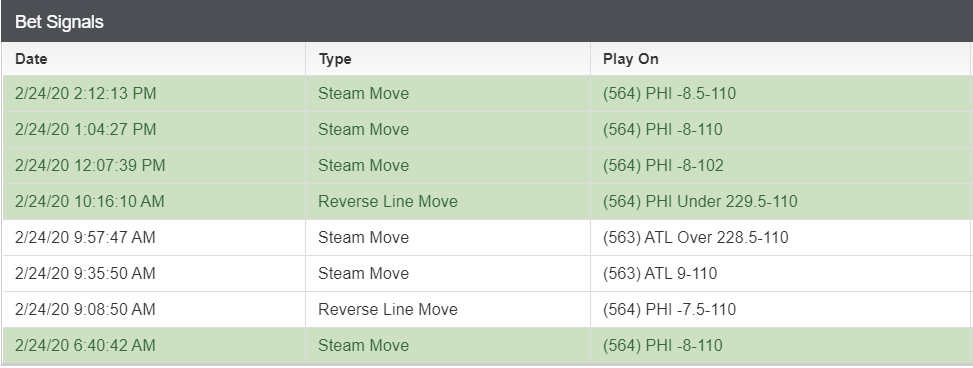Click the 10:16:10 AM Reverse Line Move entry

tap(388, 202)
